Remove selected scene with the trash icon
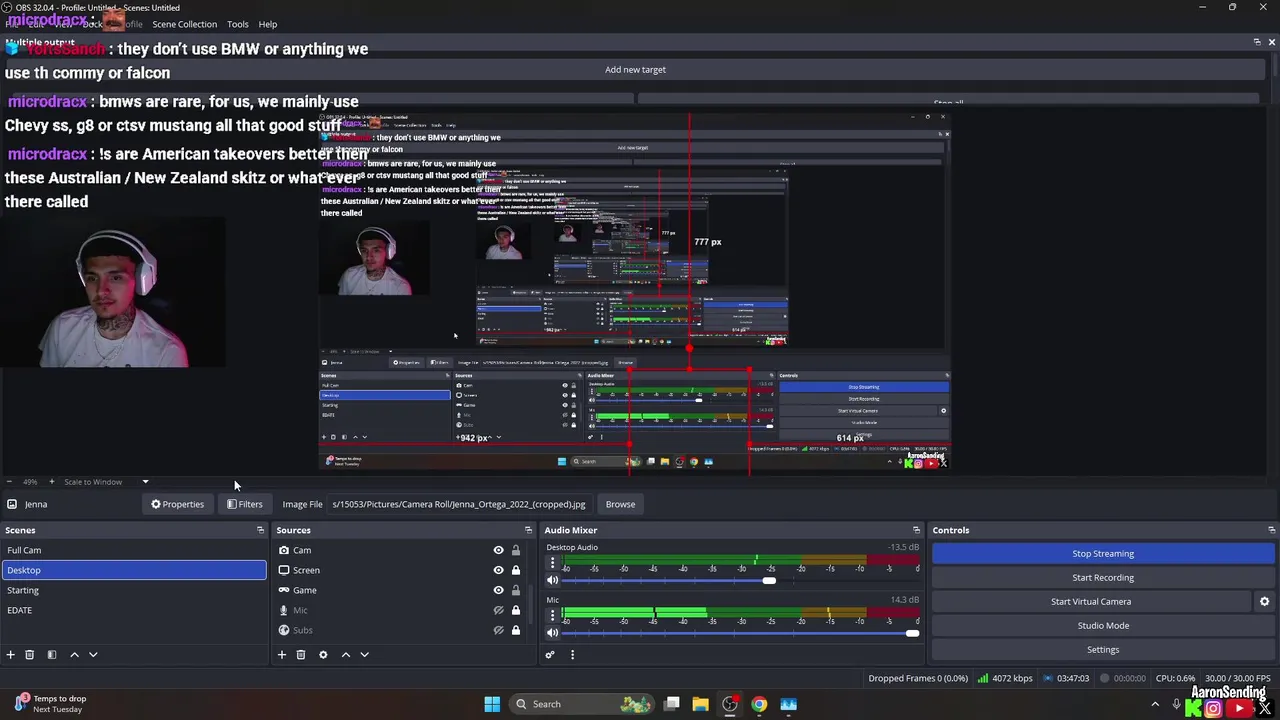The height and width of the screenshot is (720, 1280). (29, 655)
